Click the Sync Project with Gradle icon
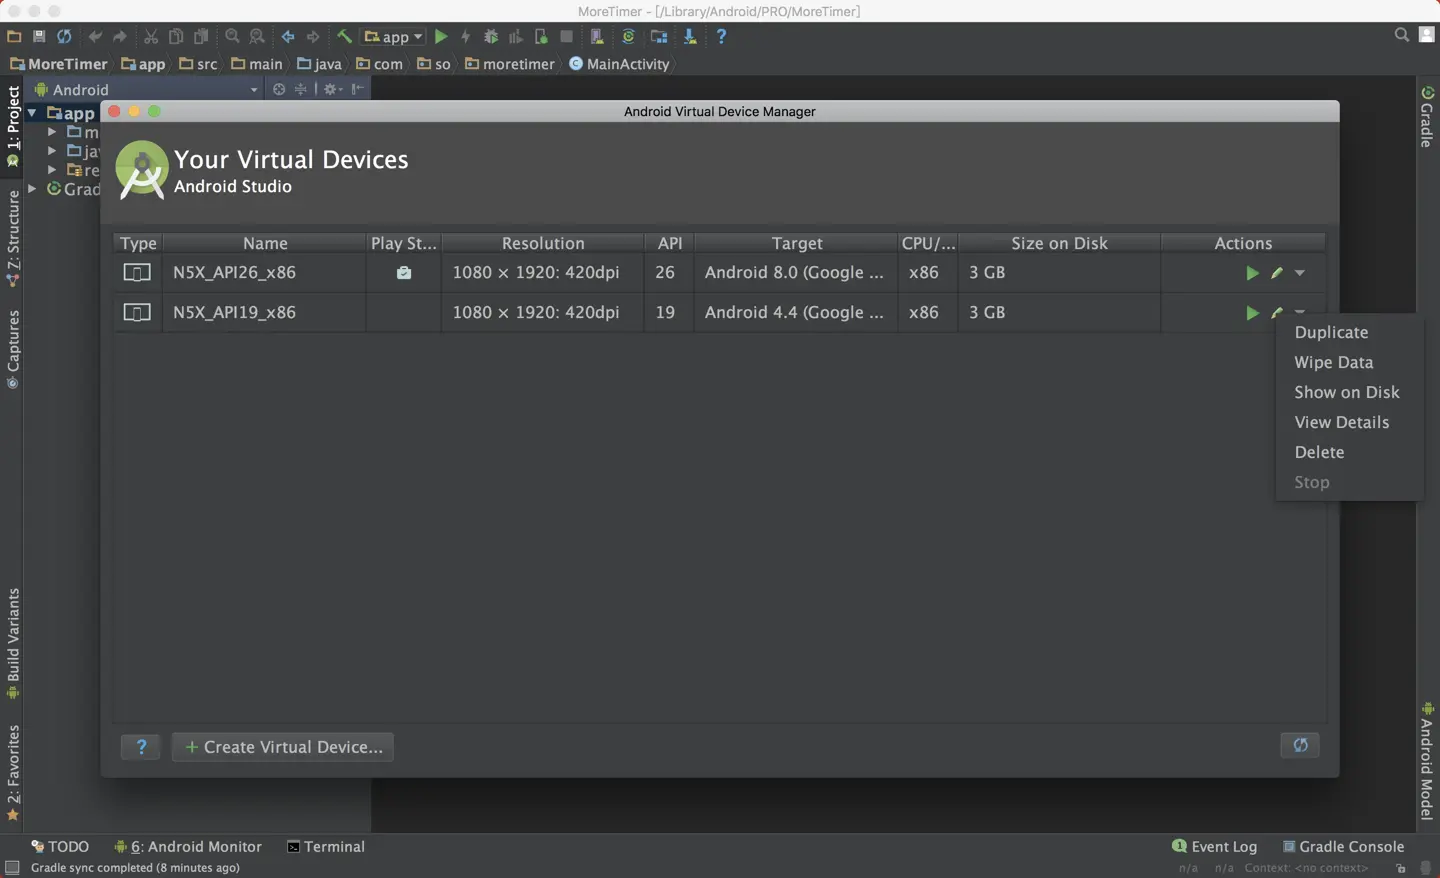The height and width of the screenshot is (878, 1440). [628, 36]
